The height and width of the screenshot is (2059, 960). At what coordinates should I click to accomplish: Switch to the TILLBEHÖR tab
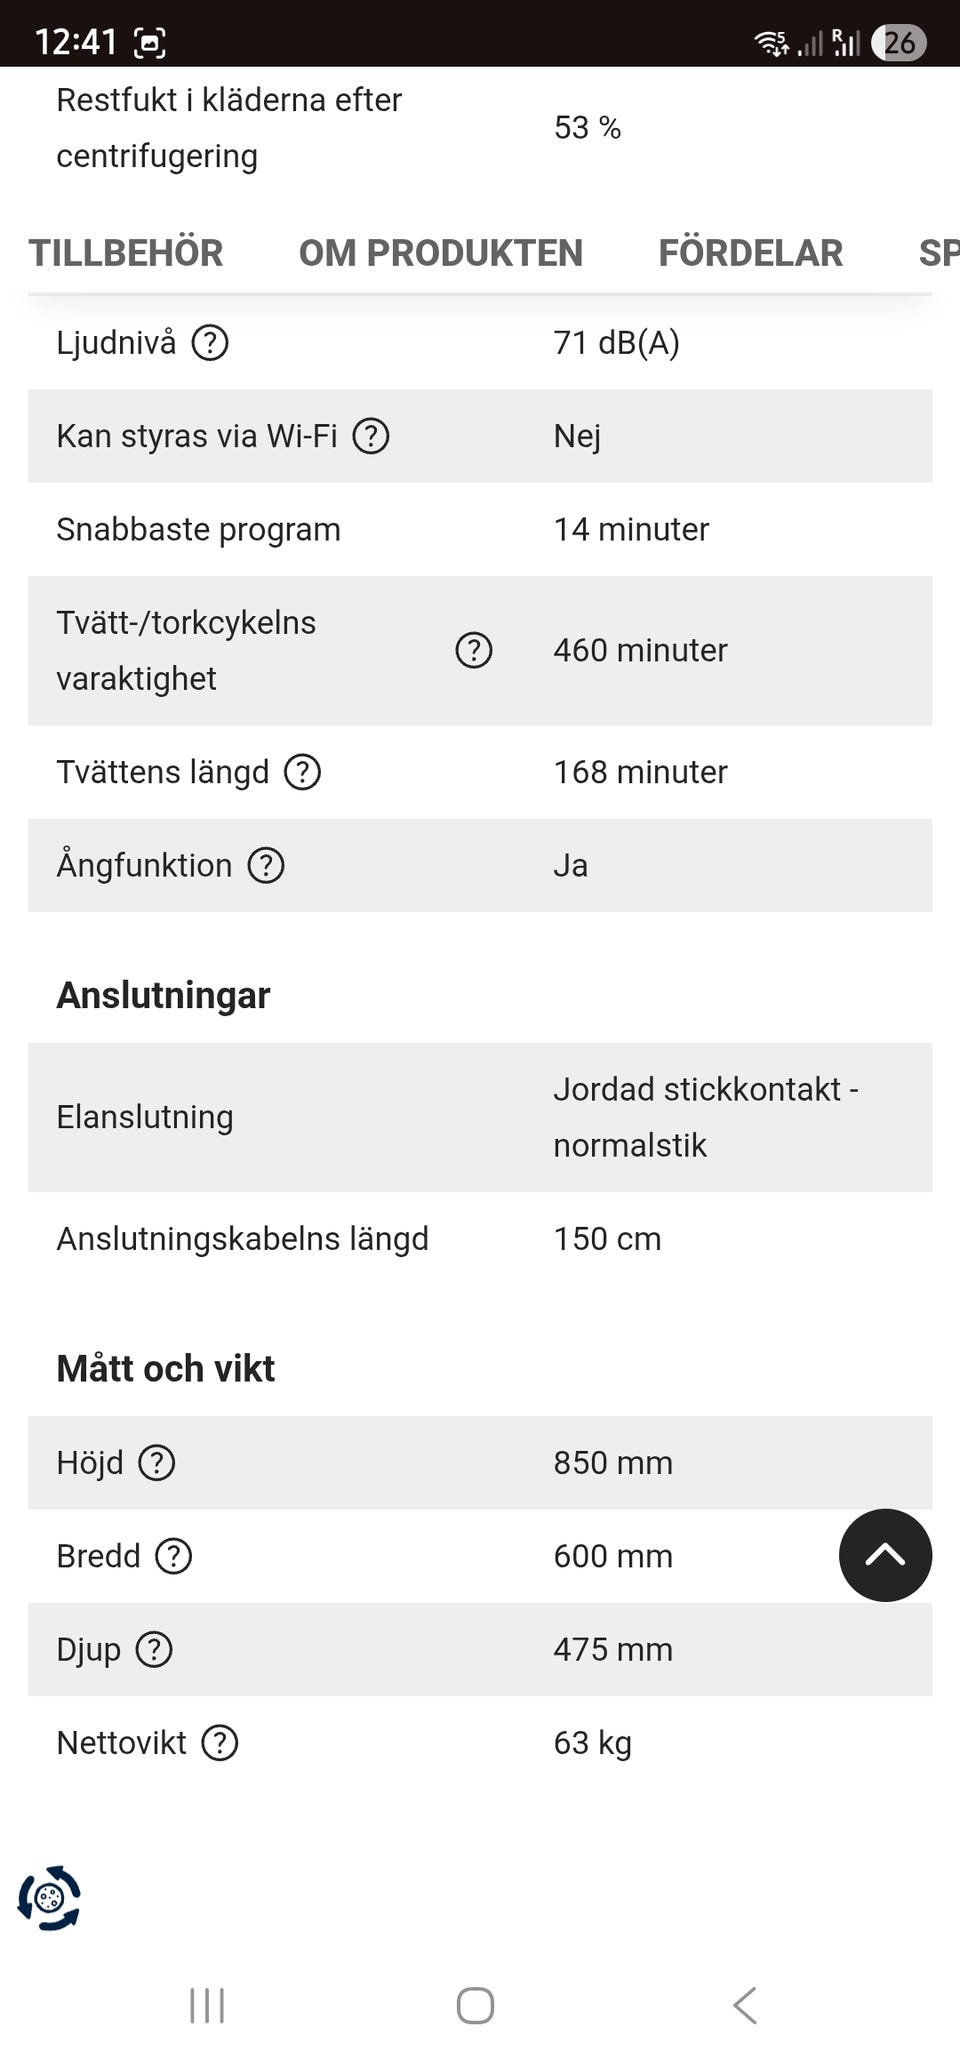(126, 253)
